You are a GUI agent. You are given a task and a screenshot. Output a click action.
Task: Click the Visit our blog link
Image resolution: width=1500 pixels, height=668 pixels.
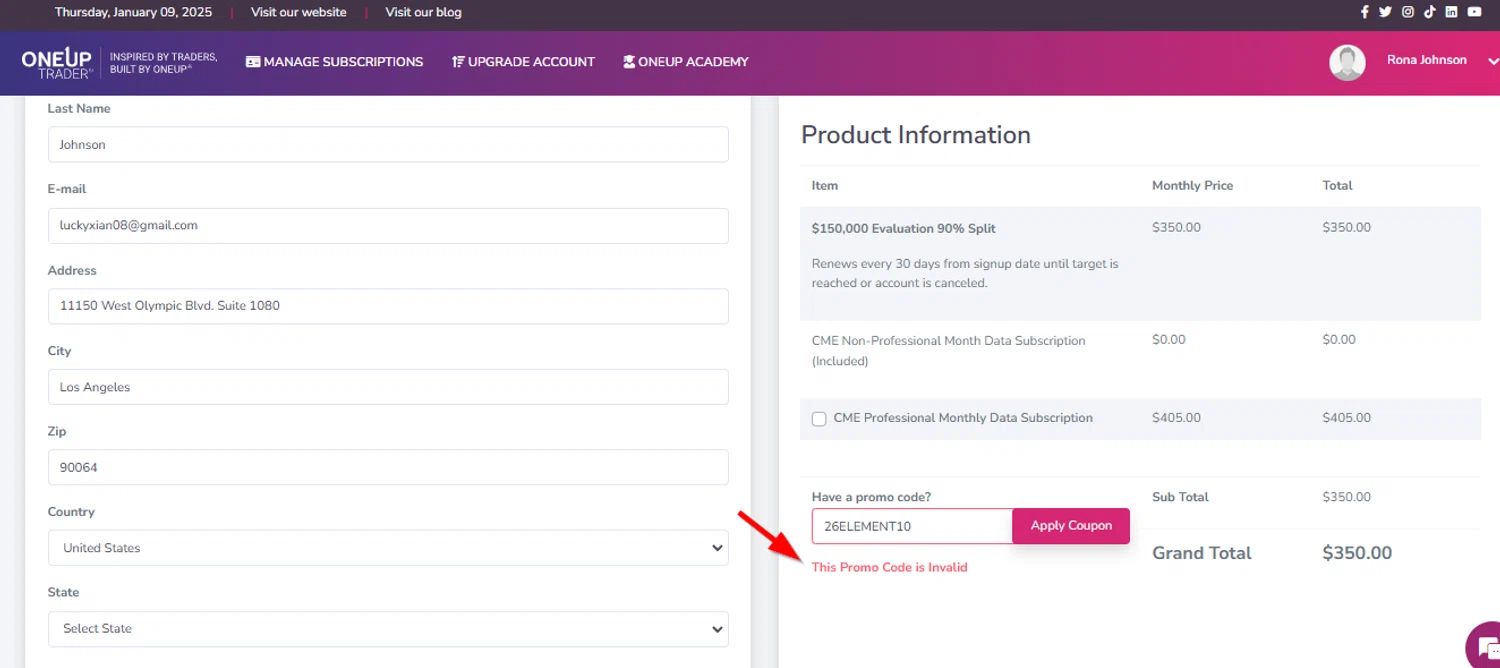coord(424,12)
